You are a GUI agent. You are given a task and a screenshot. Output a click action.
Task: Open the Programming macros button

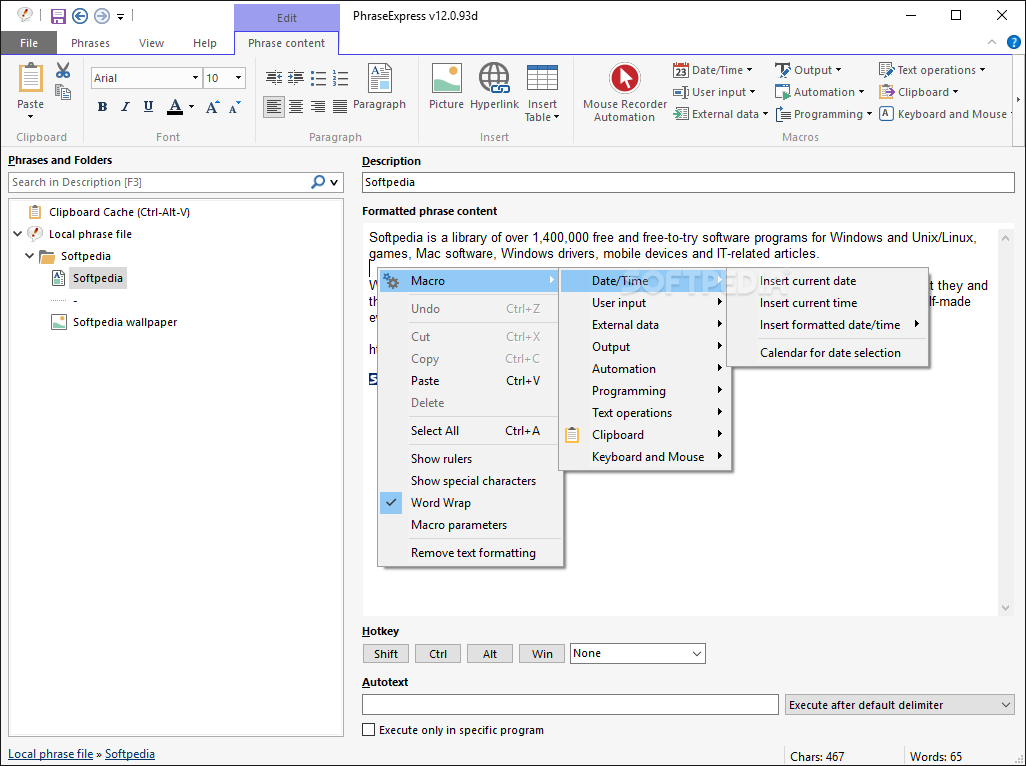(824, 114)
